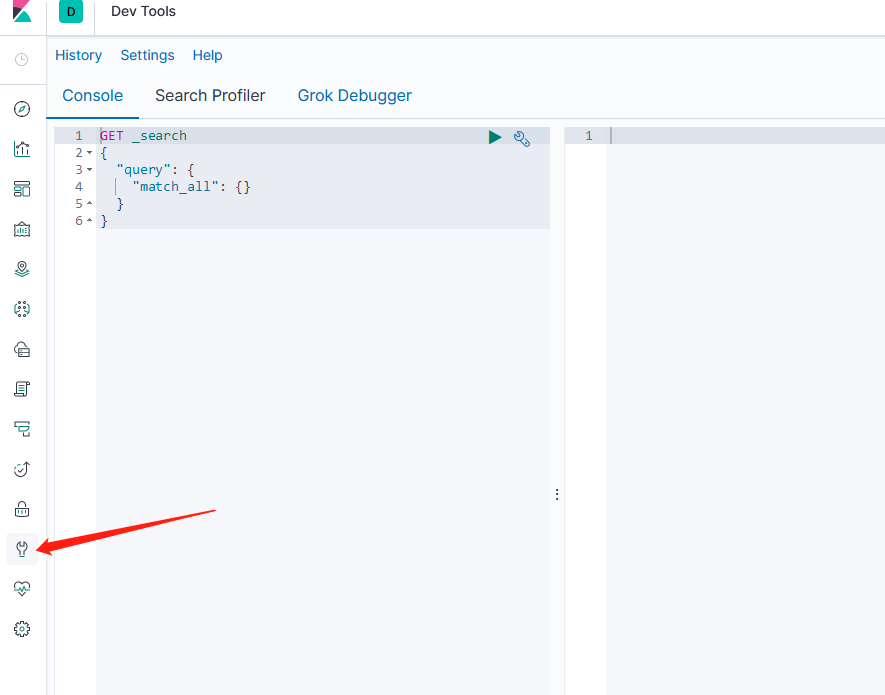Open Infrastructure icon in sidebar
Viewport: 885px width, 695px height.
pos(21,349)
